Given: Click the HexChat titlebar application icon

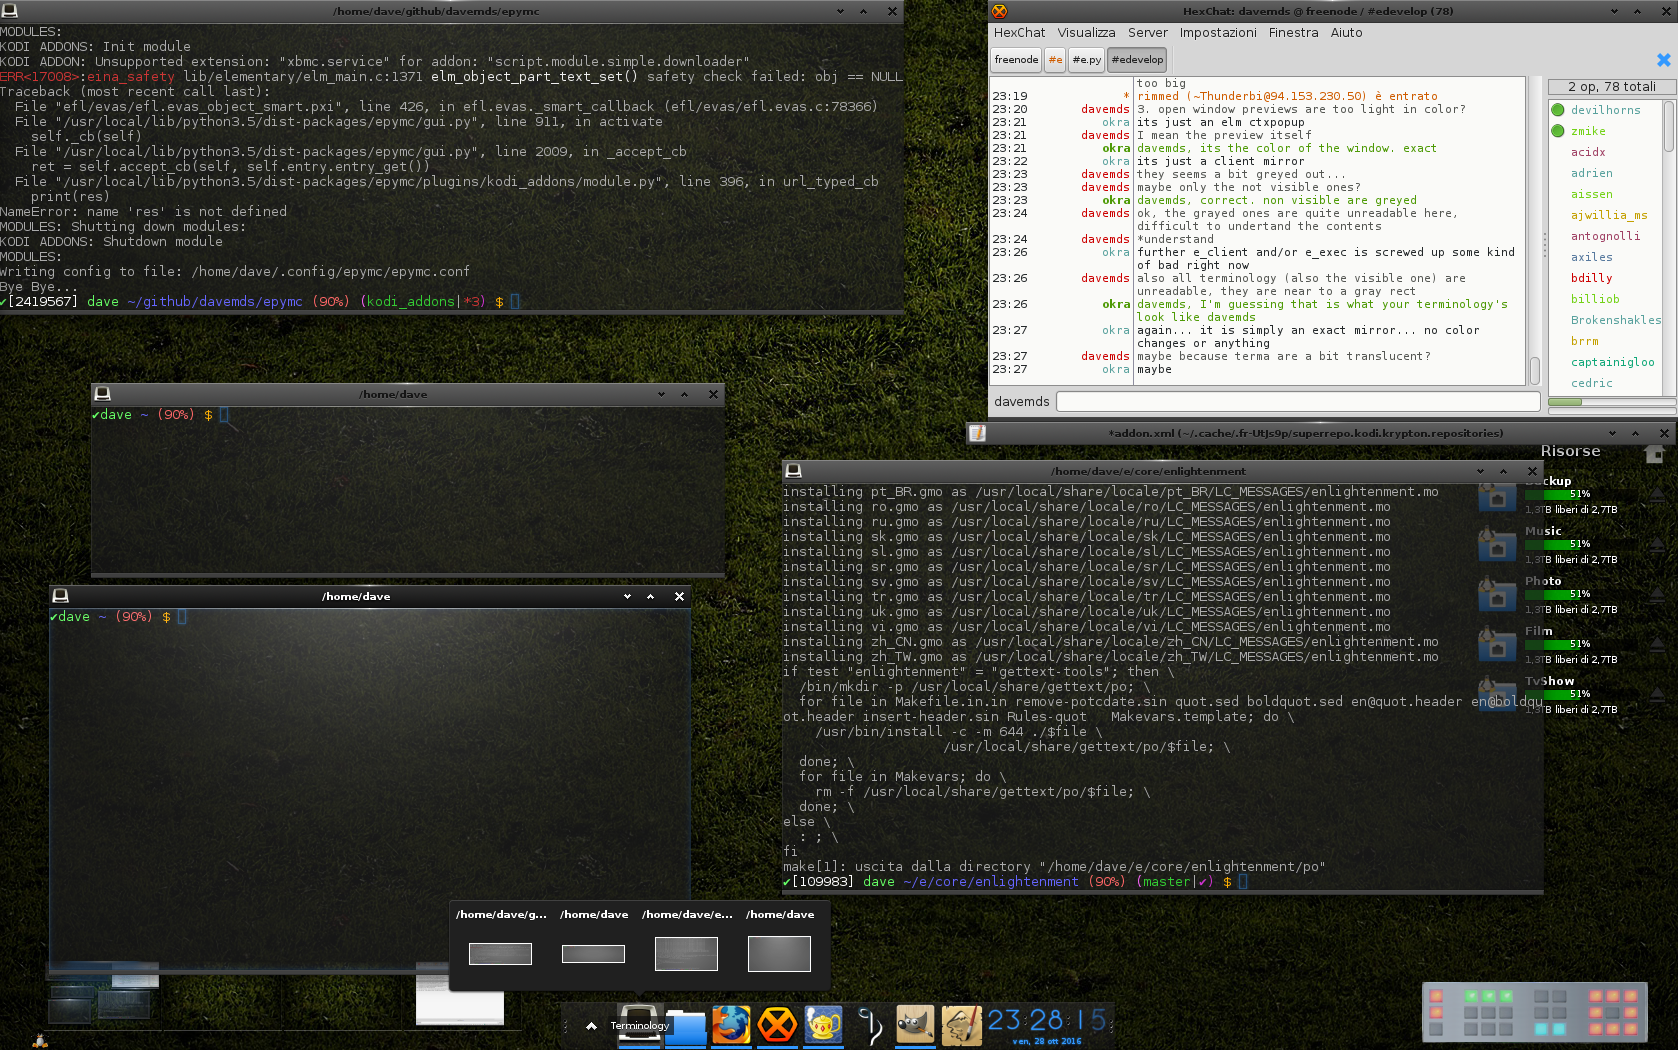Looking at the screenshot, I should (999, 11).
